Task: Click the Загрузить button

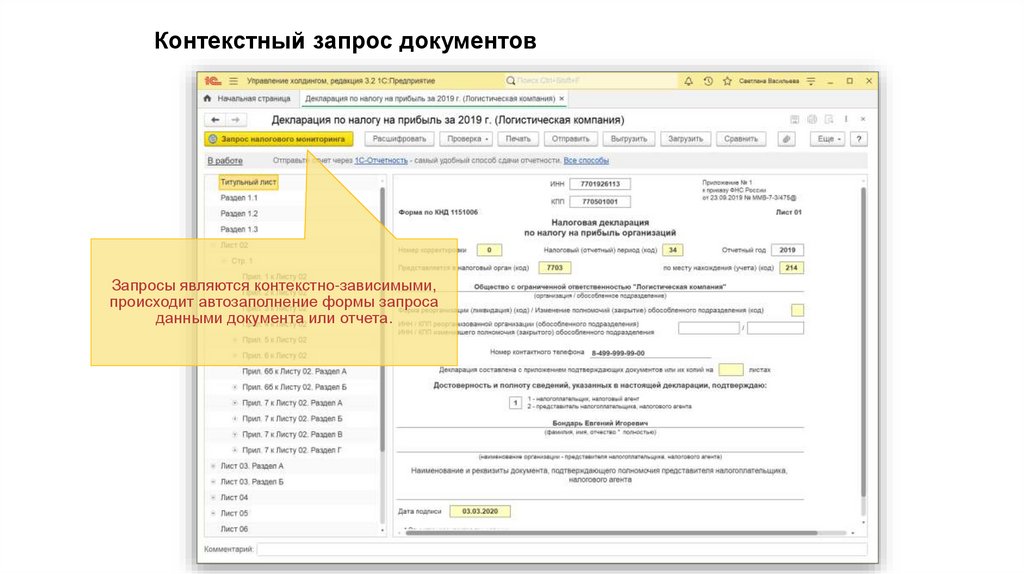Action: pyautogui.click(x=685, y=139)
